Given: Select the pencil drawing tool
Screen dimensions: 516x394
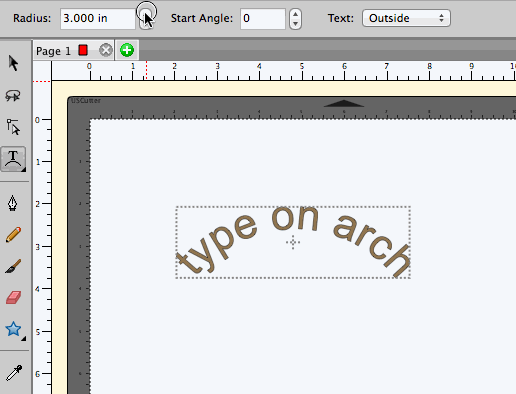Looking at the screenshot, I should 13,234.
